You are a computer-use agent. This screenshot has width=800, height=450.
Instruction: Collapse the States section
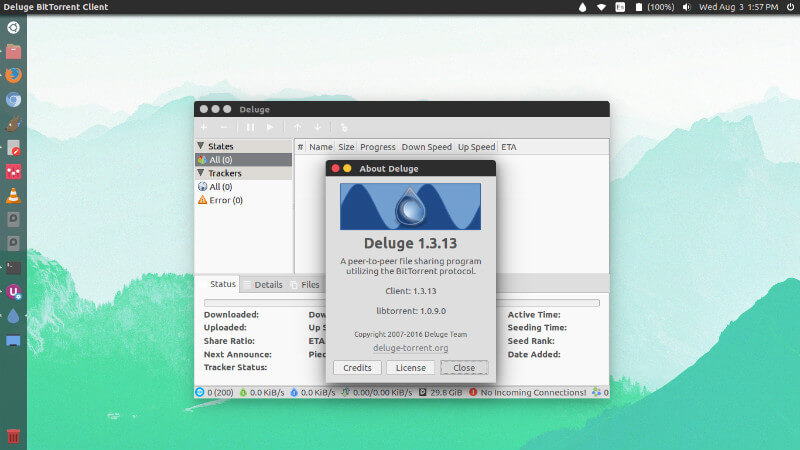200,147
